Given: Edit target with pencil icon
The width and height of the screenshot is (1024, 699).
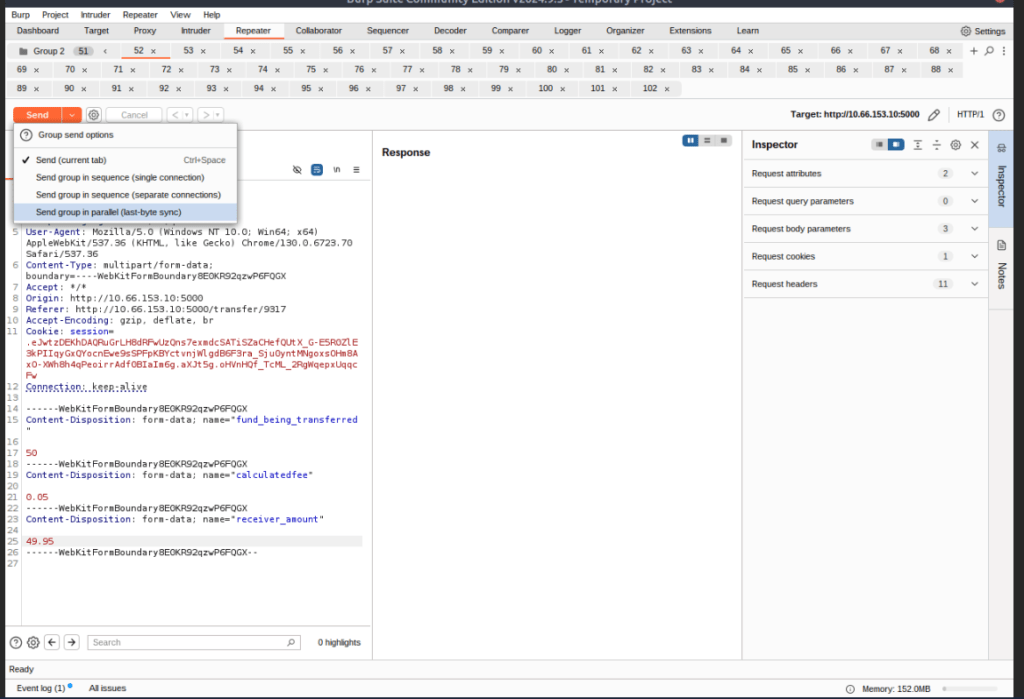Looking at the screenshot, I should tap(934, 115).
